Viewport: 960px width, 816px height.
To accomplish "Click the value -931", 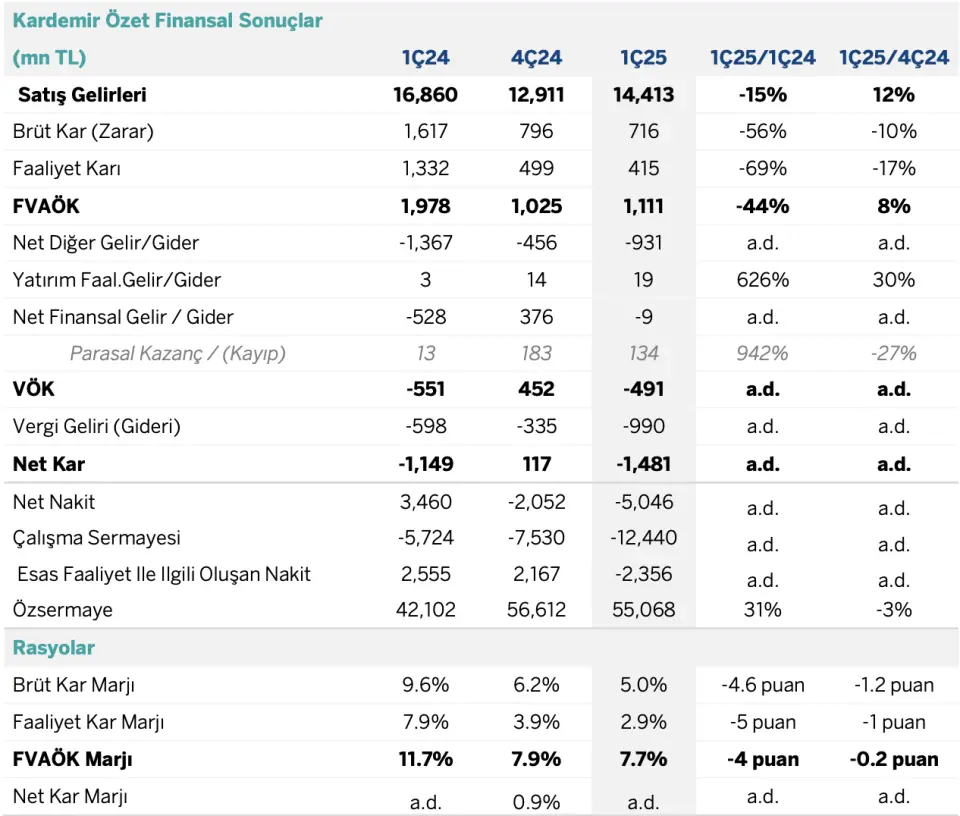I will [643, 243].
